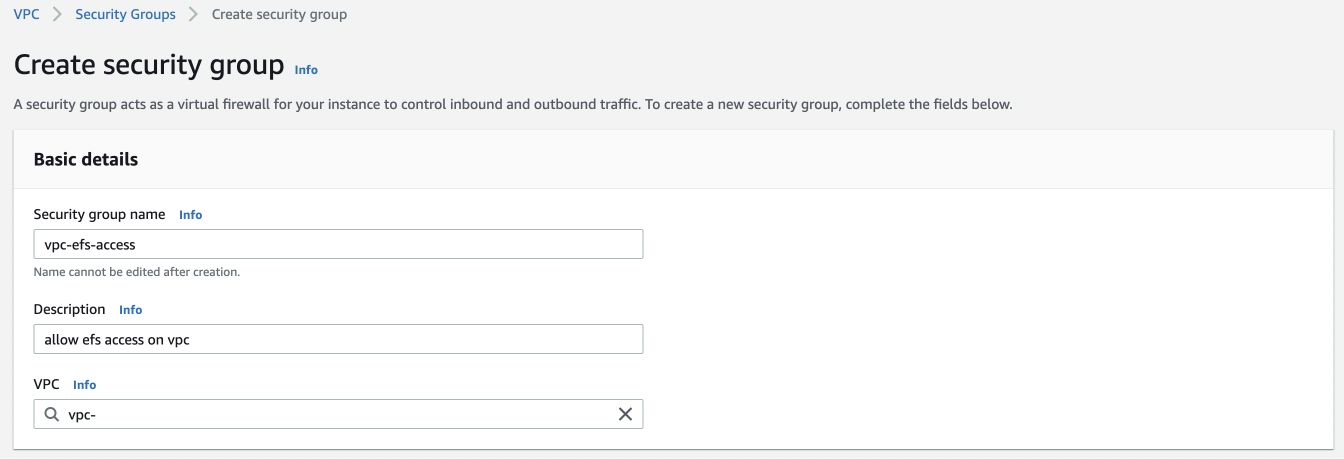Select the 'Create security group' breadcrumb text
1344x459 pixels.
point(280,15)
